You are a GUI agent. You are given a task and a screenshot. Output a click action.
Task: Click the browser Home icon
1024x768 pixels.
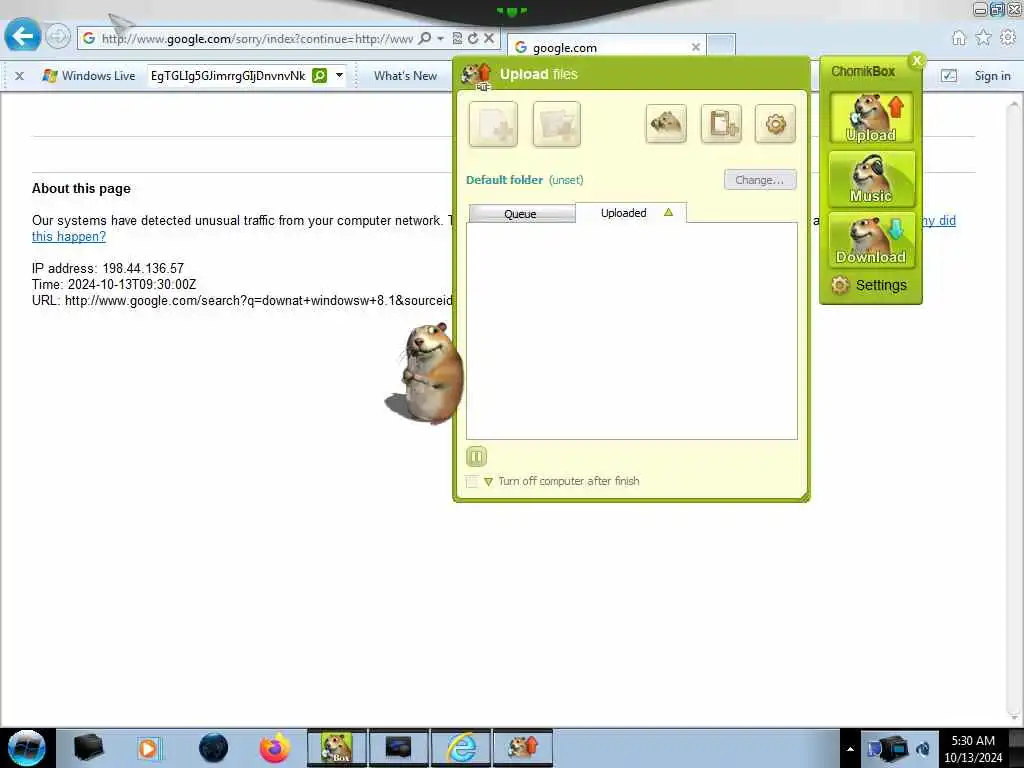click(x=959, y=38)
